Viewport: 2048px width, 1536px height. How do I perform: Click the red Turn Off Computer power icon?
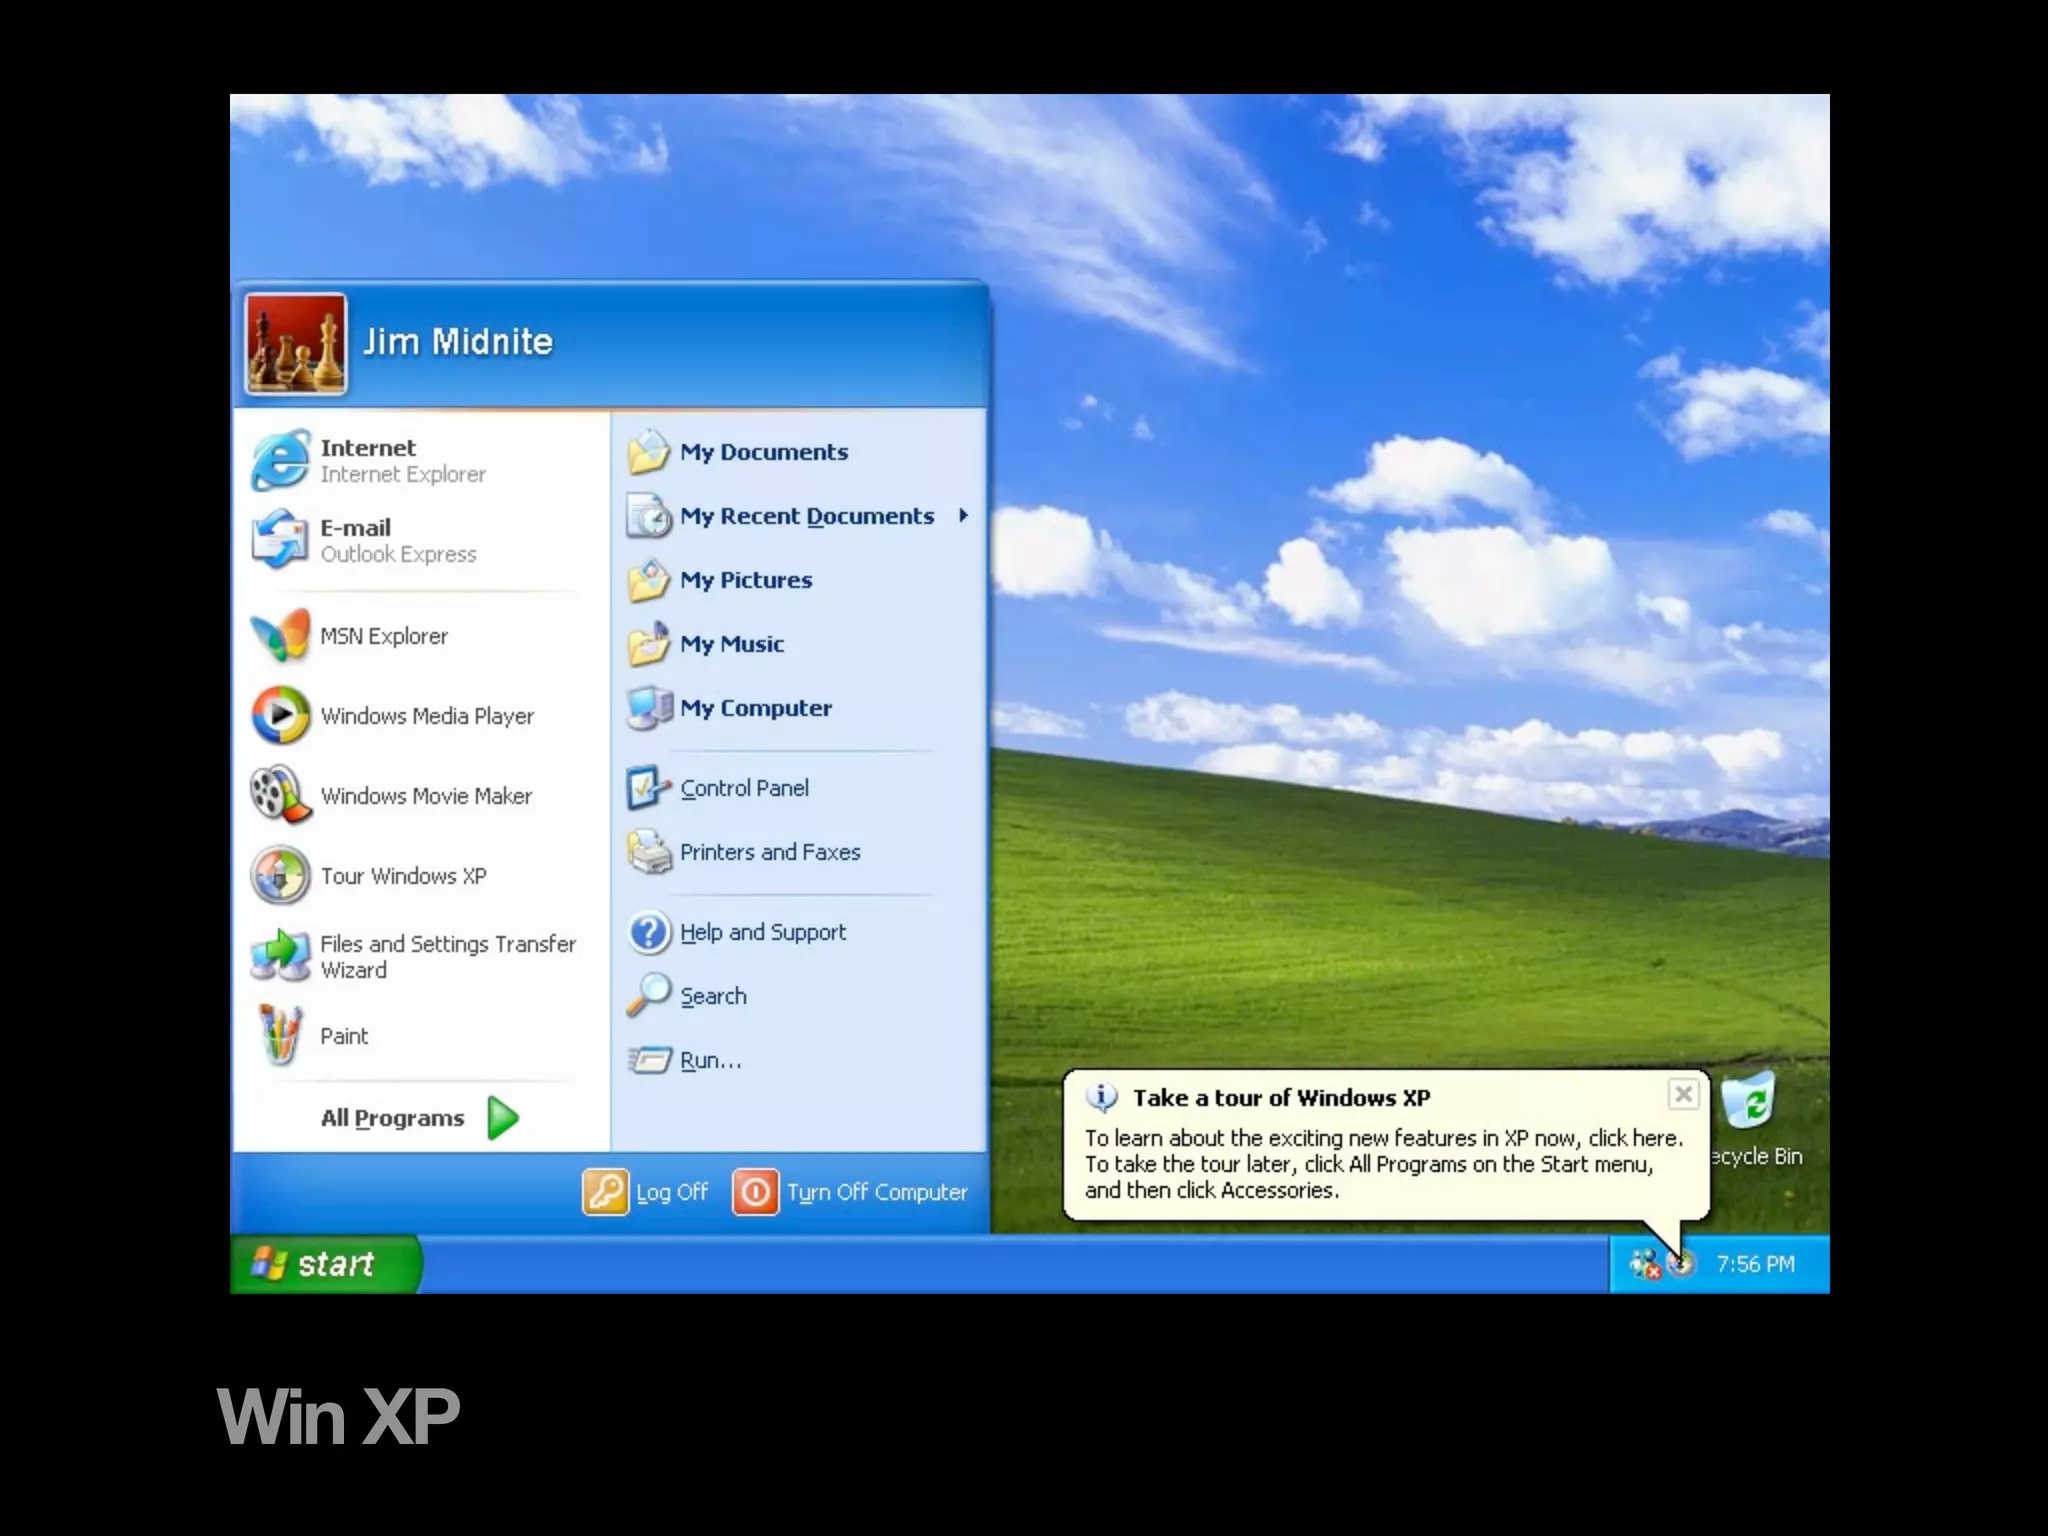click(756, 1192)
